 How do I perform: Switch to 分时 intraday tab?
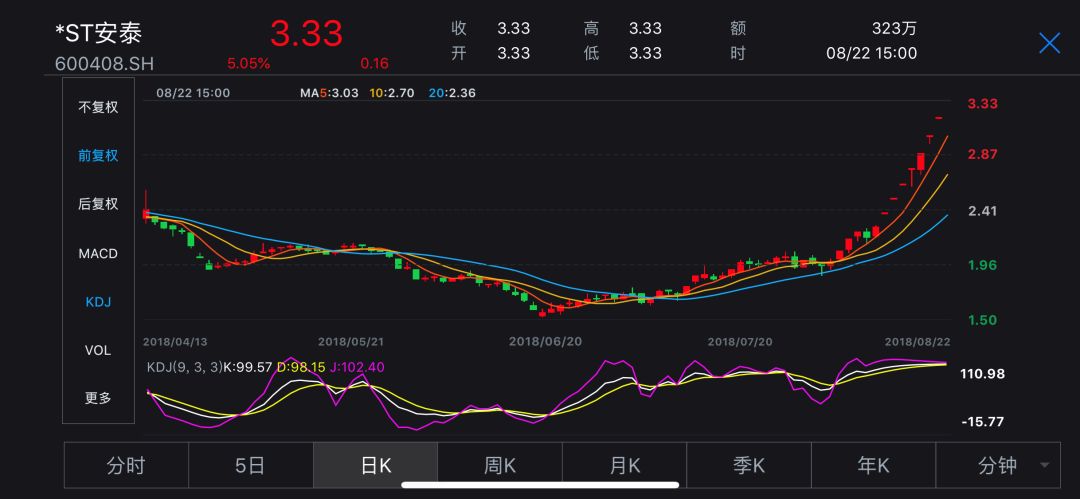click(x=126, y=465)
